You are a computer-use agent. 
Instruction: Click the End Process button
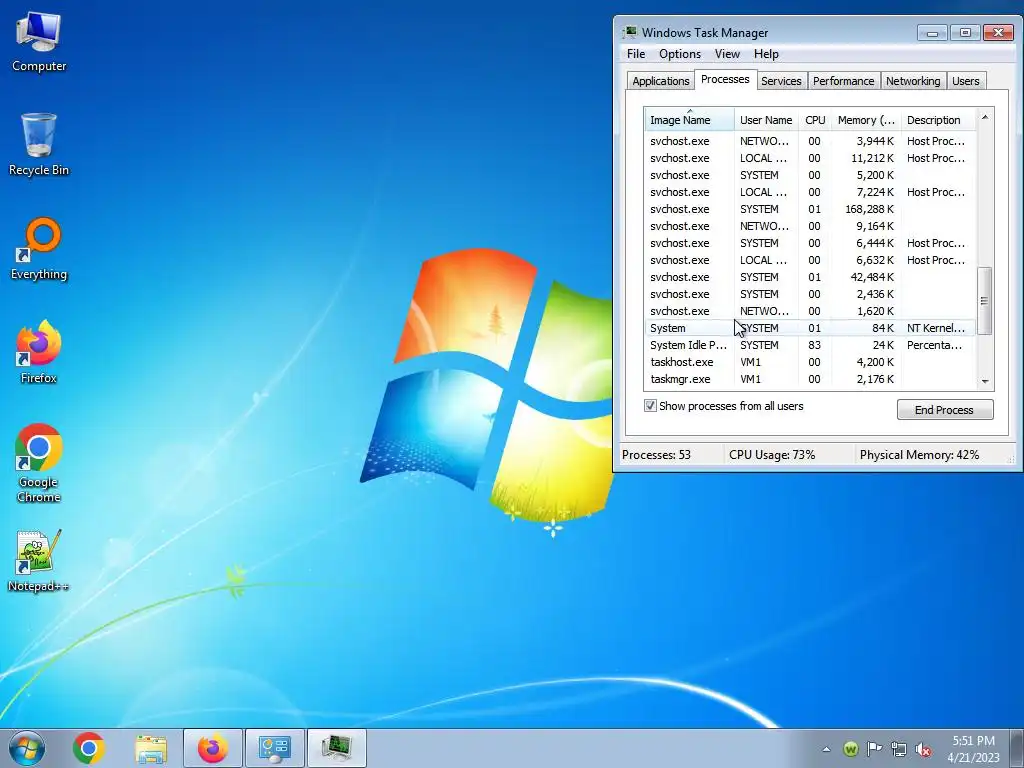[944, 409]
